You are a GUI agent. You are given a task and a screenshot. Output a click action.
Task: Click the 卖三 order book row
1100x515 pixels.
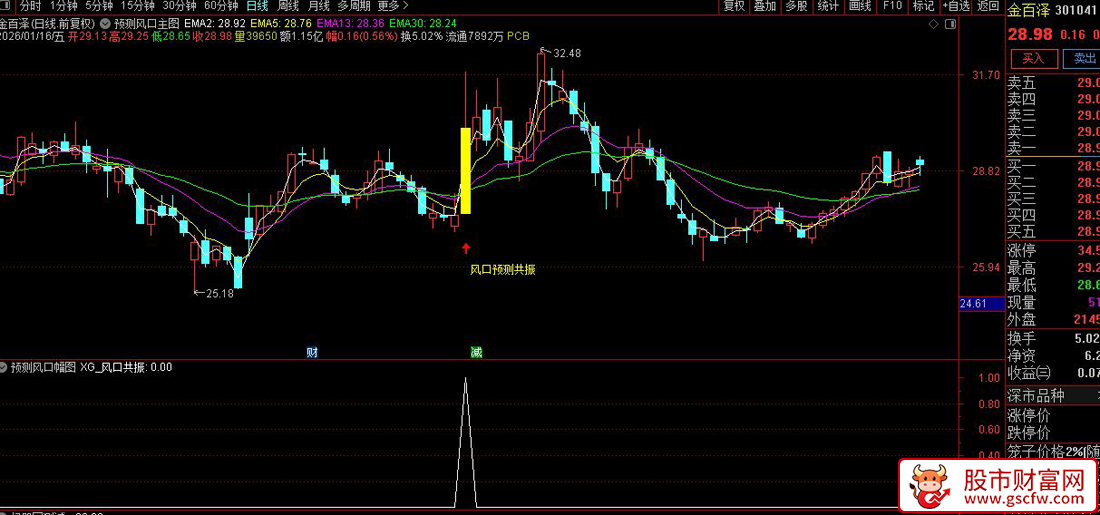pos(1052,115)
